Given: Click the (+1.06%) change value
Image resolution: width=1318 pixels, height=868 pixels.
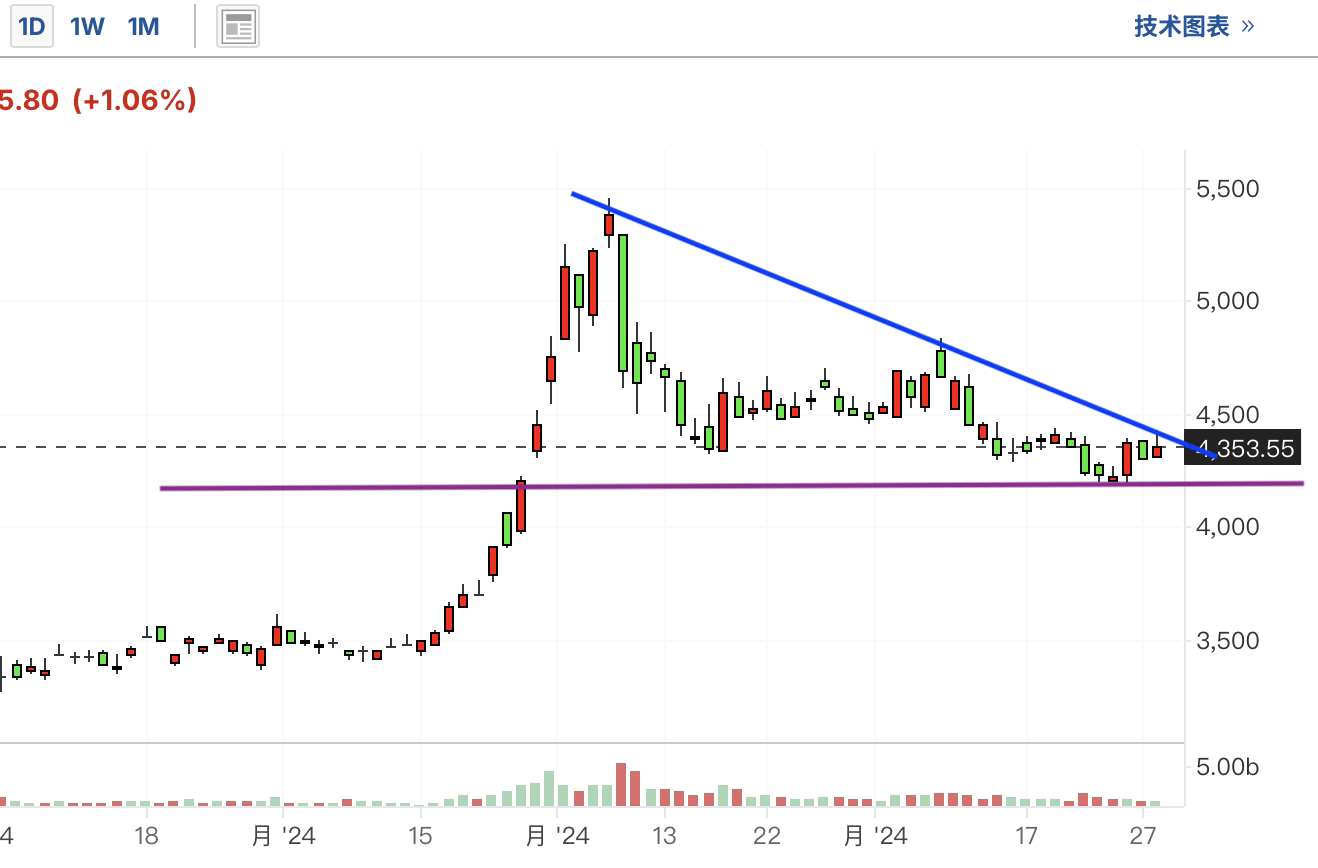Looking at the screenshot, I should [x=134, y=100].
